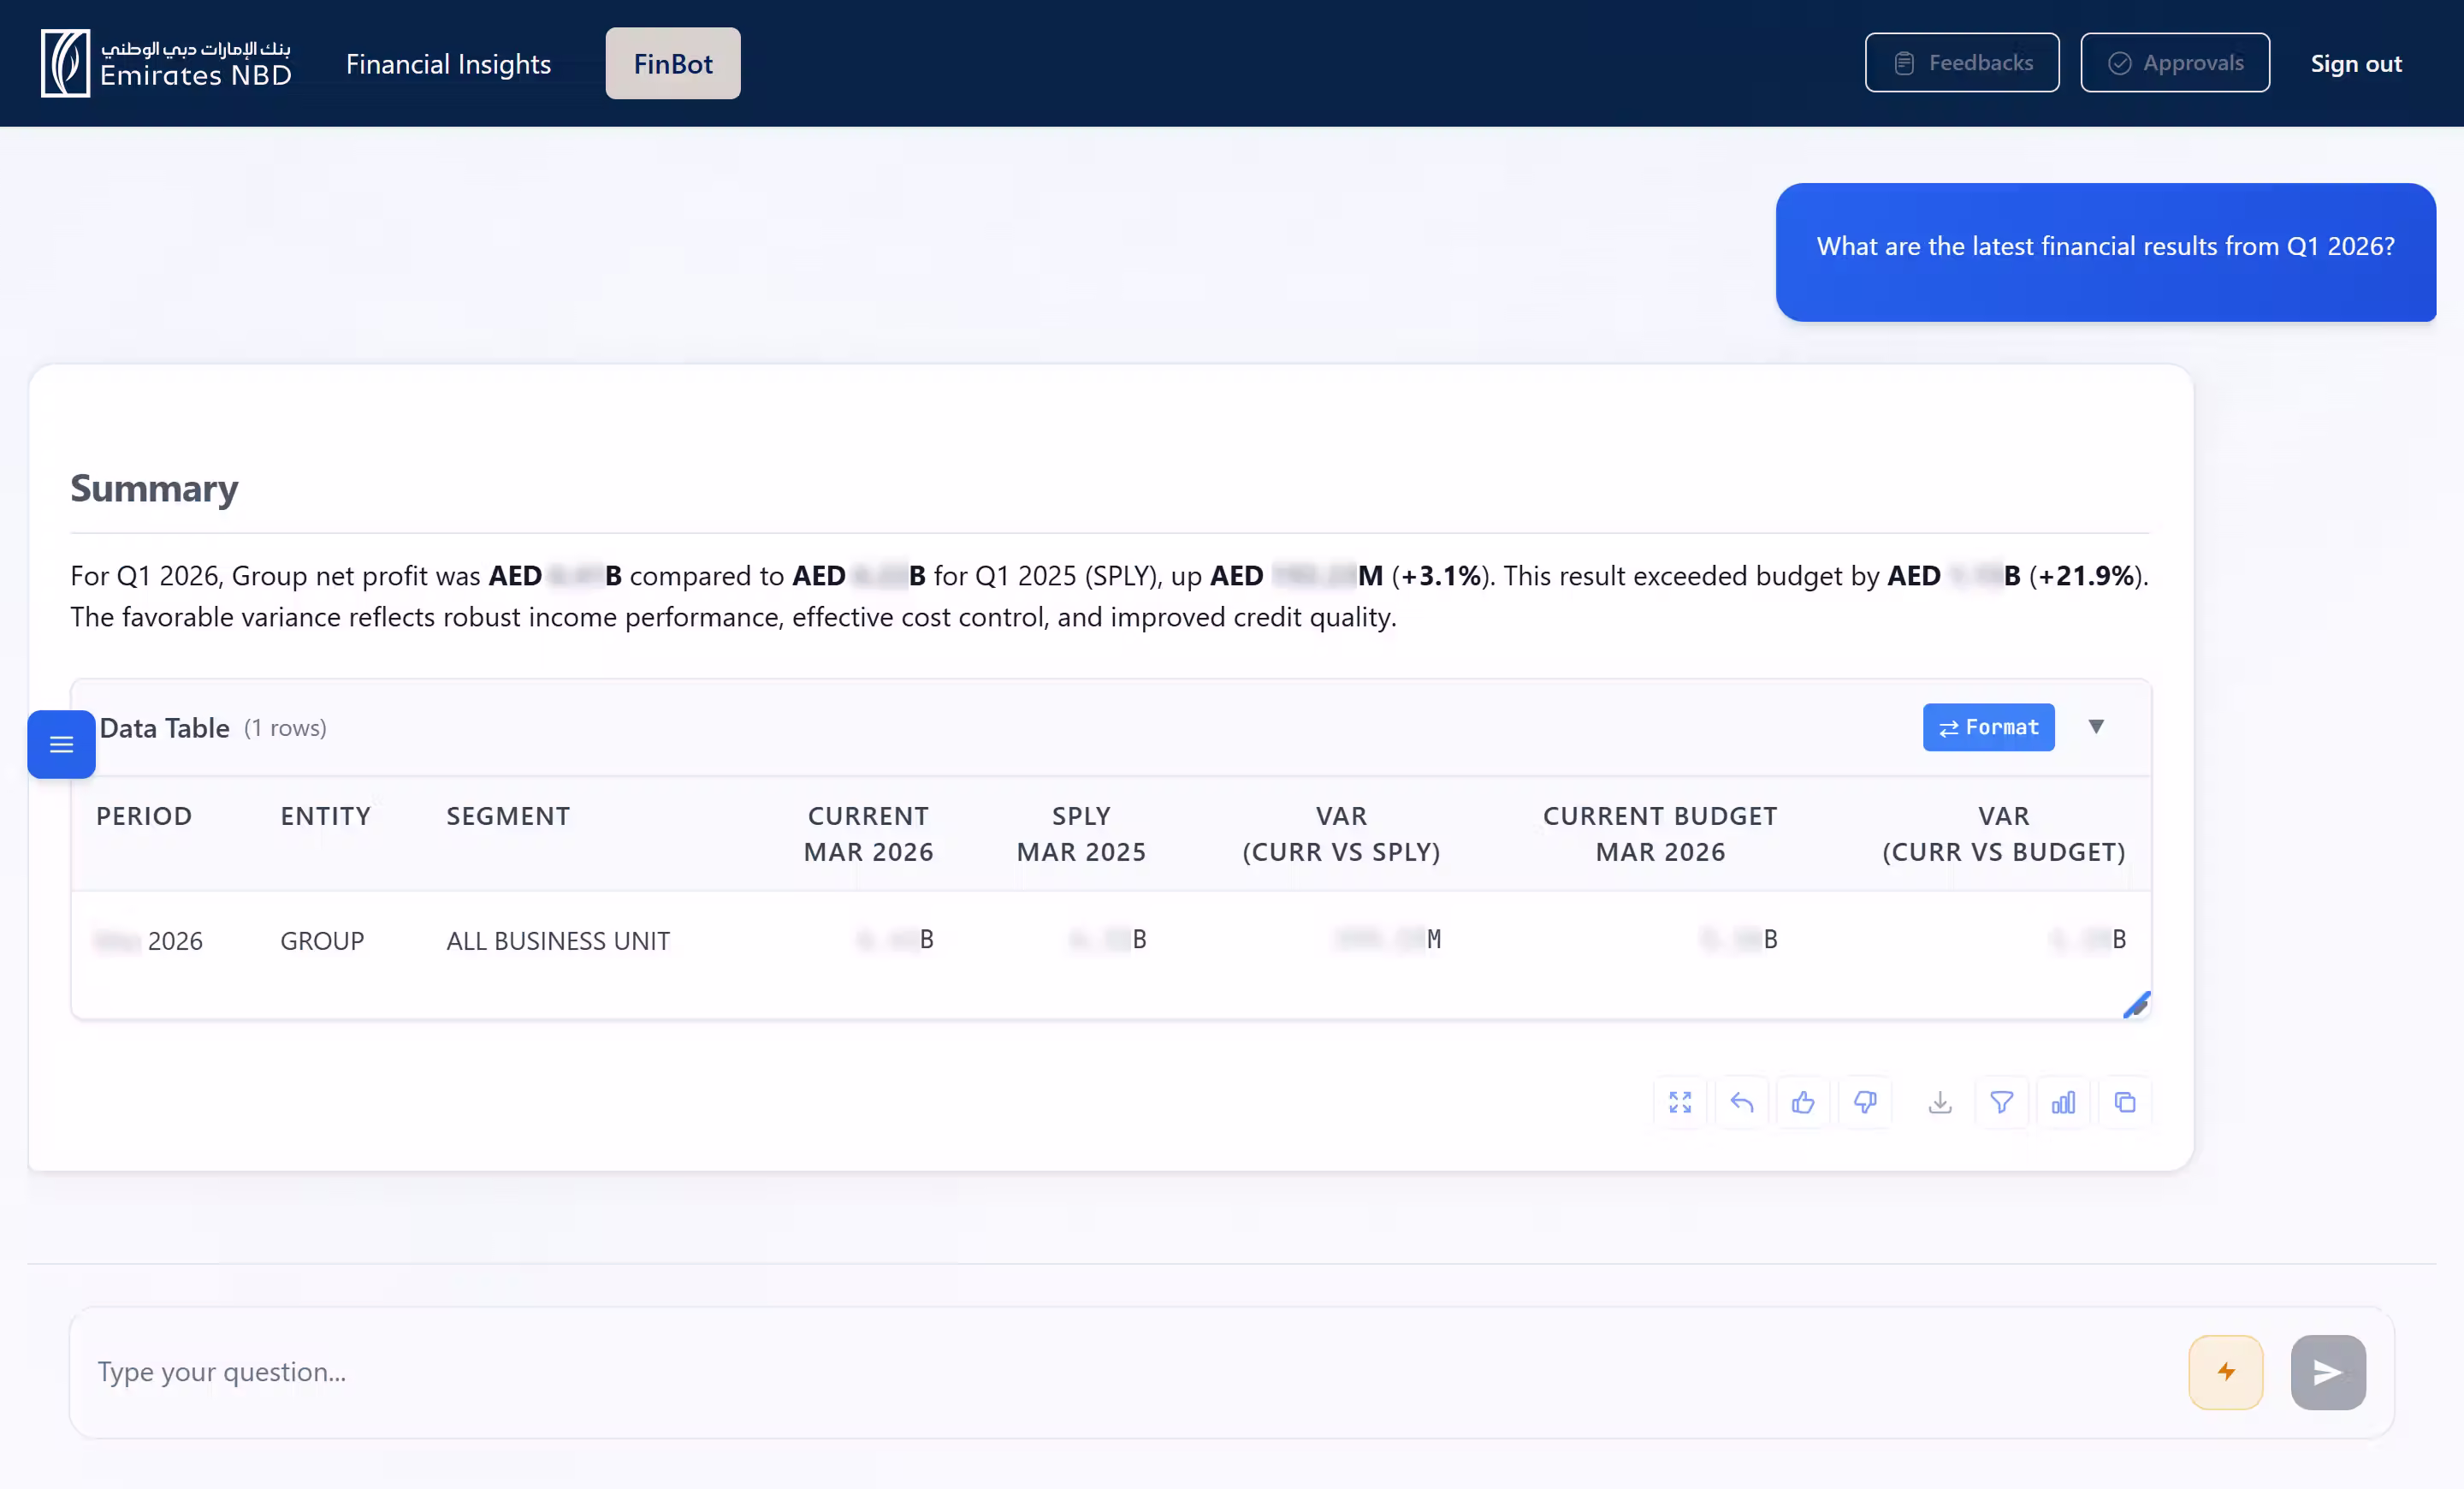Screen dimensions: 2464x1489
Task: Click the Sign out link
Action: [2356, 64]
